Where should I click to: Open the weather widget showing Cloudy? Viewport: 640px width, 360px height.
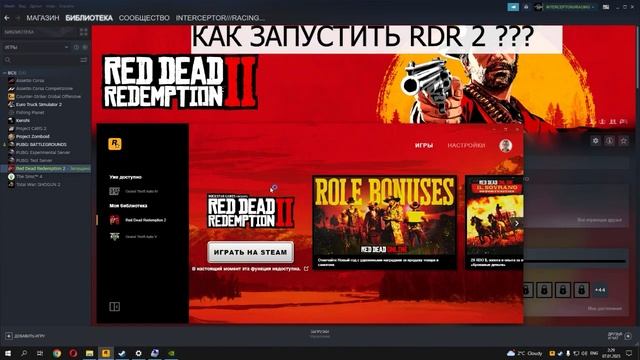pyautogui.click(x=524, y=353)
